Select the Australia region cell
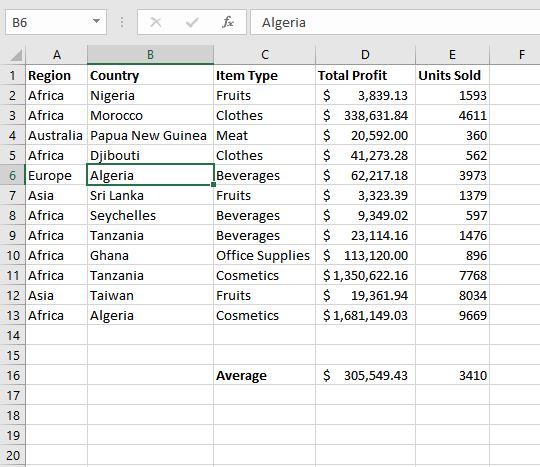 coord(56,135)
